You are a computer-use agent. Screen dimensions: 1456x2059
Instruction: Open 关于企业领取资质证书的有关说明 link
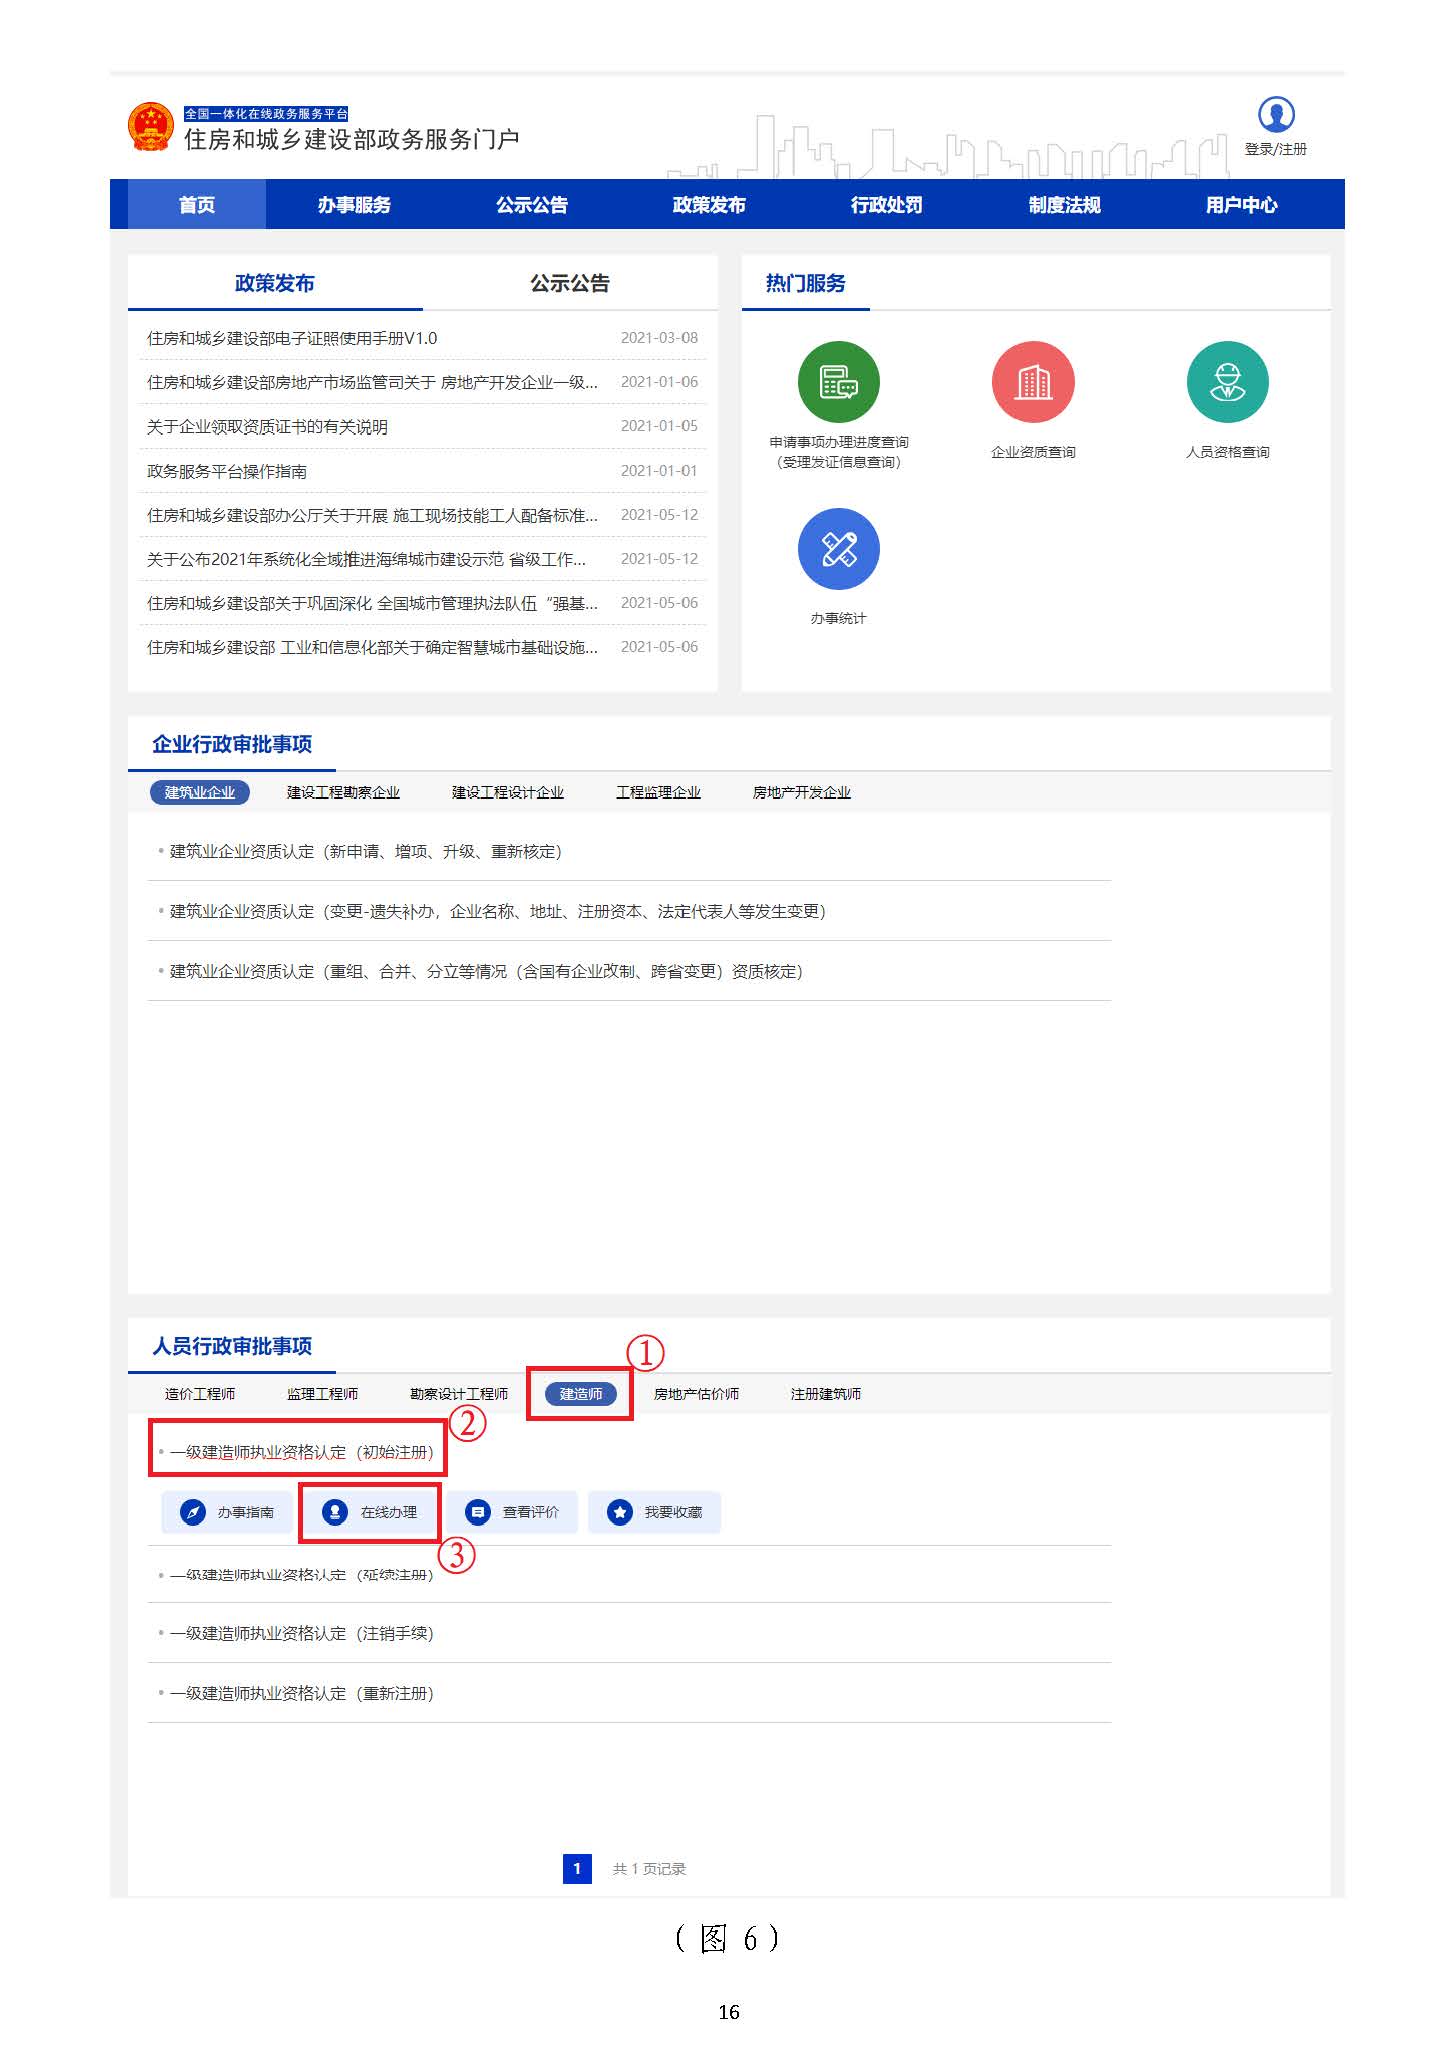pyautogui.click(x=267, y=427)
